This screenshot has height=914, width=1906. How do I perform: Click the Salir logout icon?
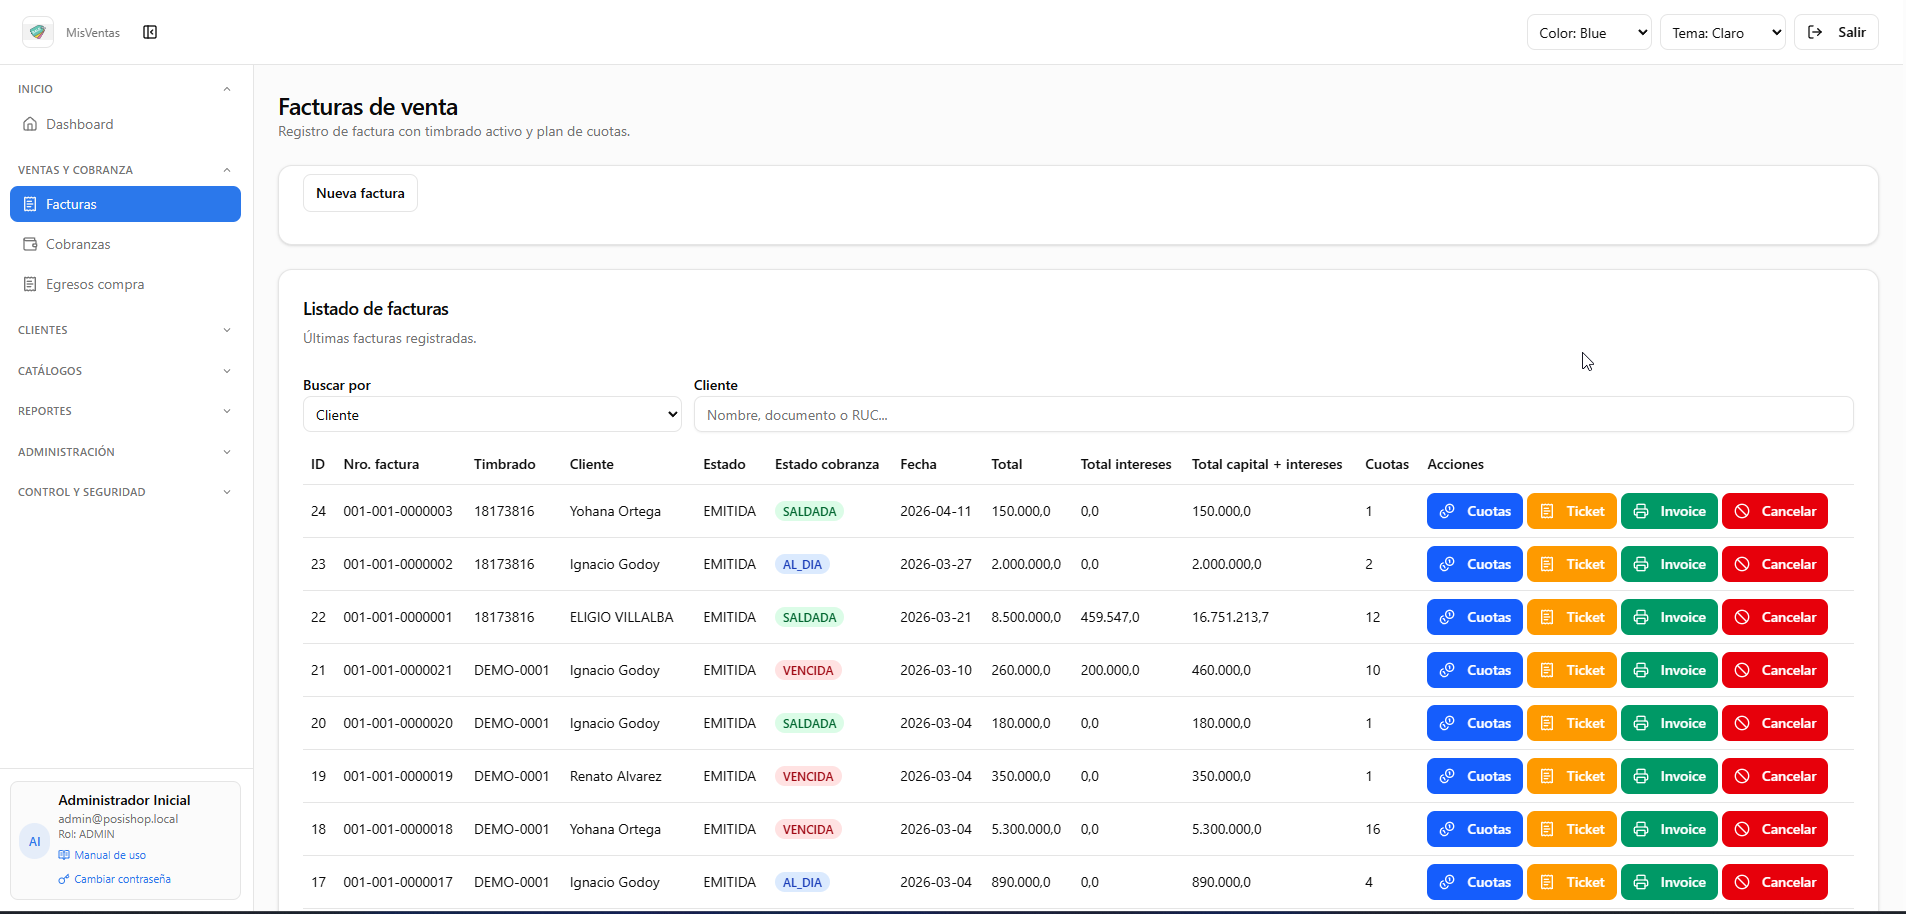(1815, 32)
